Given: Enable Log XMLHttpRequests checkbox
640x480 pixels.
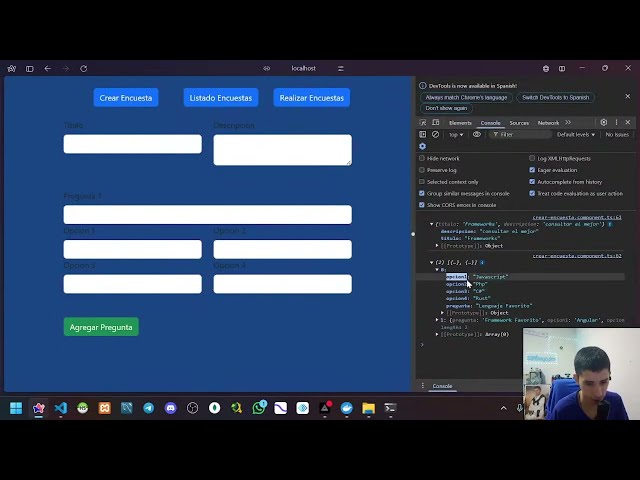Looking at the screenshot, I should 532,158.
